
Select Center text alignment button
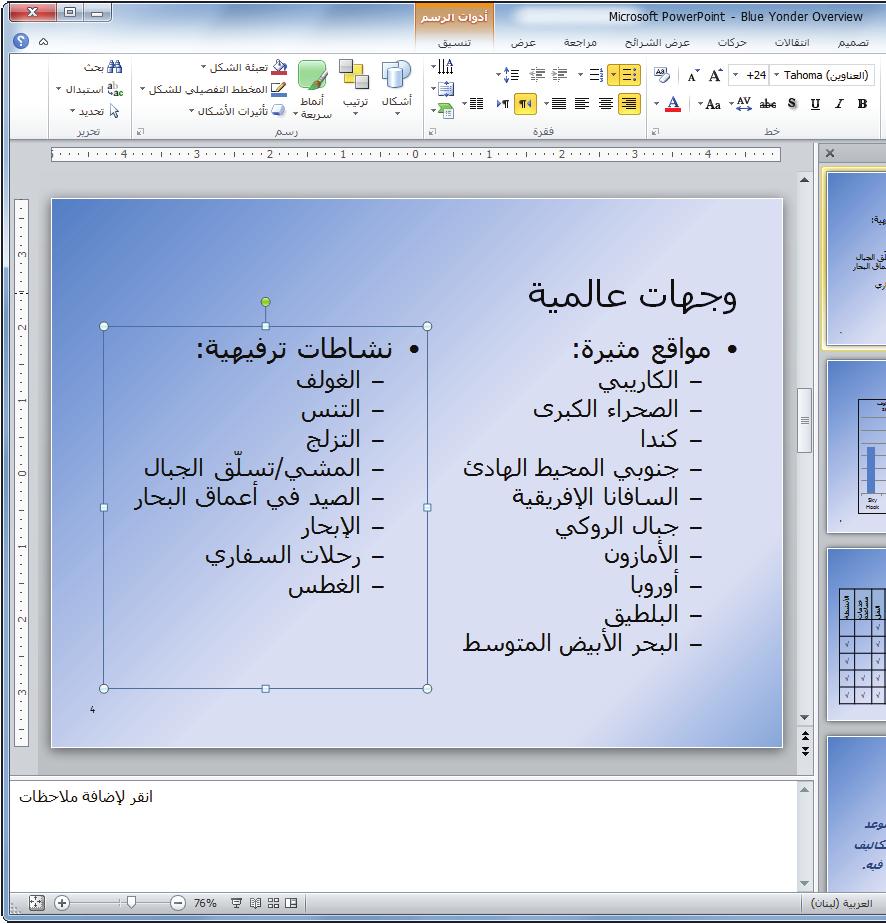606,104
